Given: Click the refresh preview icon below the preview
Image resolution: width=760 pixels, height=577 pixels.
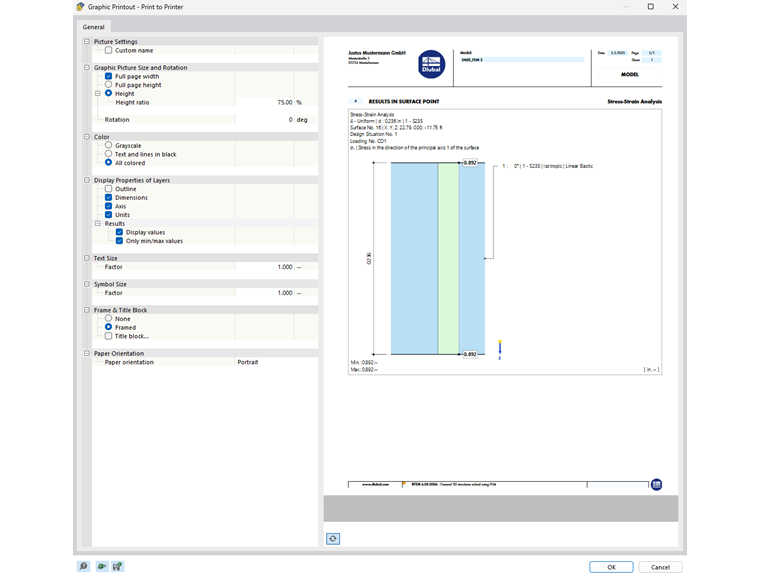Looking at the screenshot, I should tap(333, 538).
